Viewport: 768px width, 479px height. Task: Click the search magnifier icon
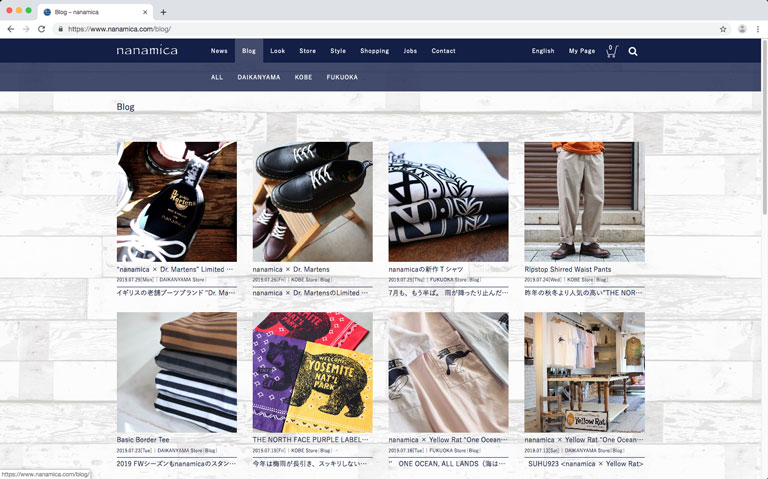[x=633, y=51]
